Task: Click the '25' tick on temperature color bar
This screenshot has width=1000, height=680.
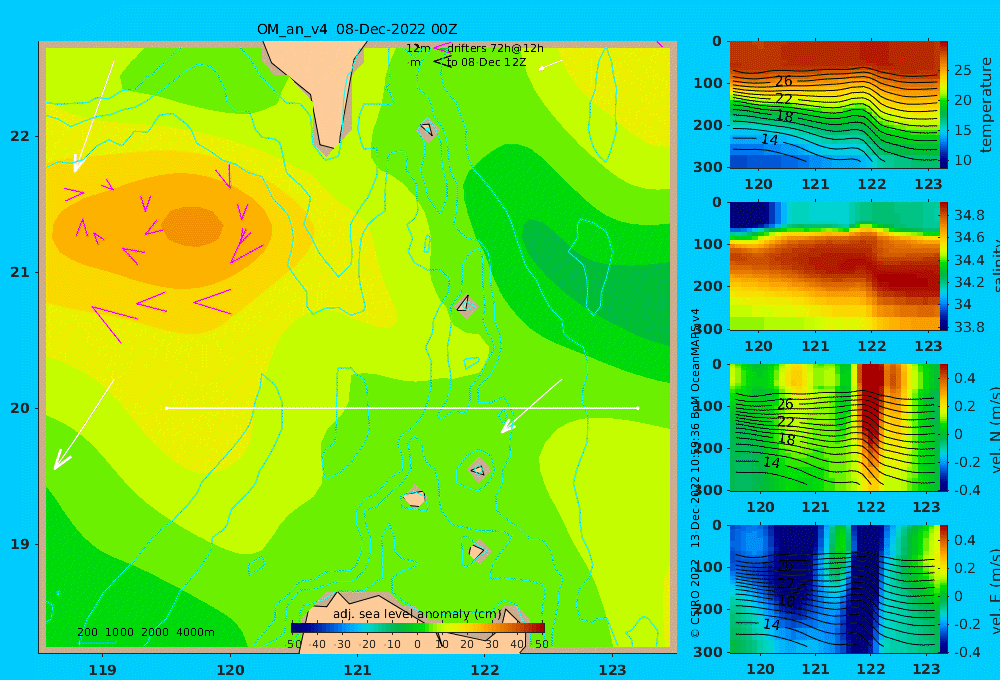Action: pyautogui.click(x=963, y=70)
